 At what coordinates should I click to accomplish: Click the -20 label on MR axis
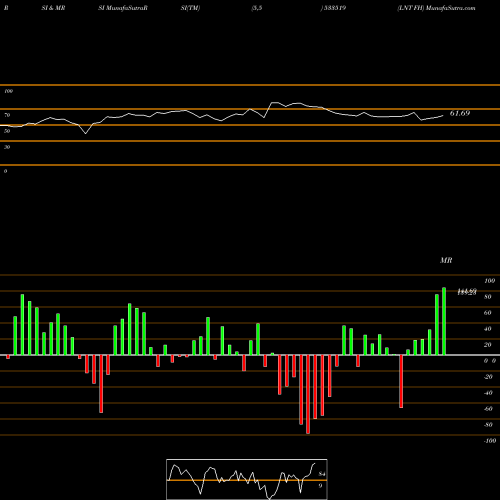[x=488, y=377]
